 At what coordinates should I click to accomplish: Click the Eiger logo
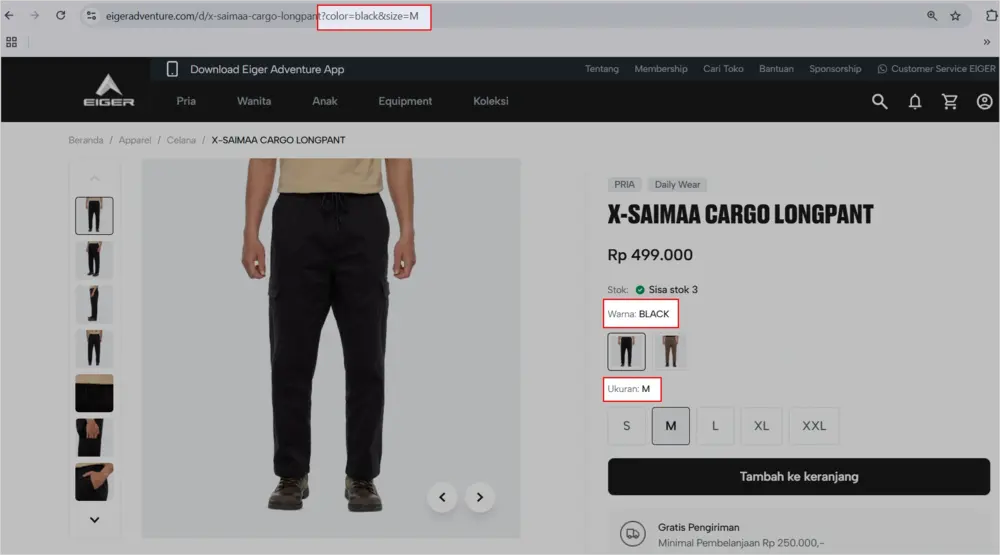coord(108,90)
